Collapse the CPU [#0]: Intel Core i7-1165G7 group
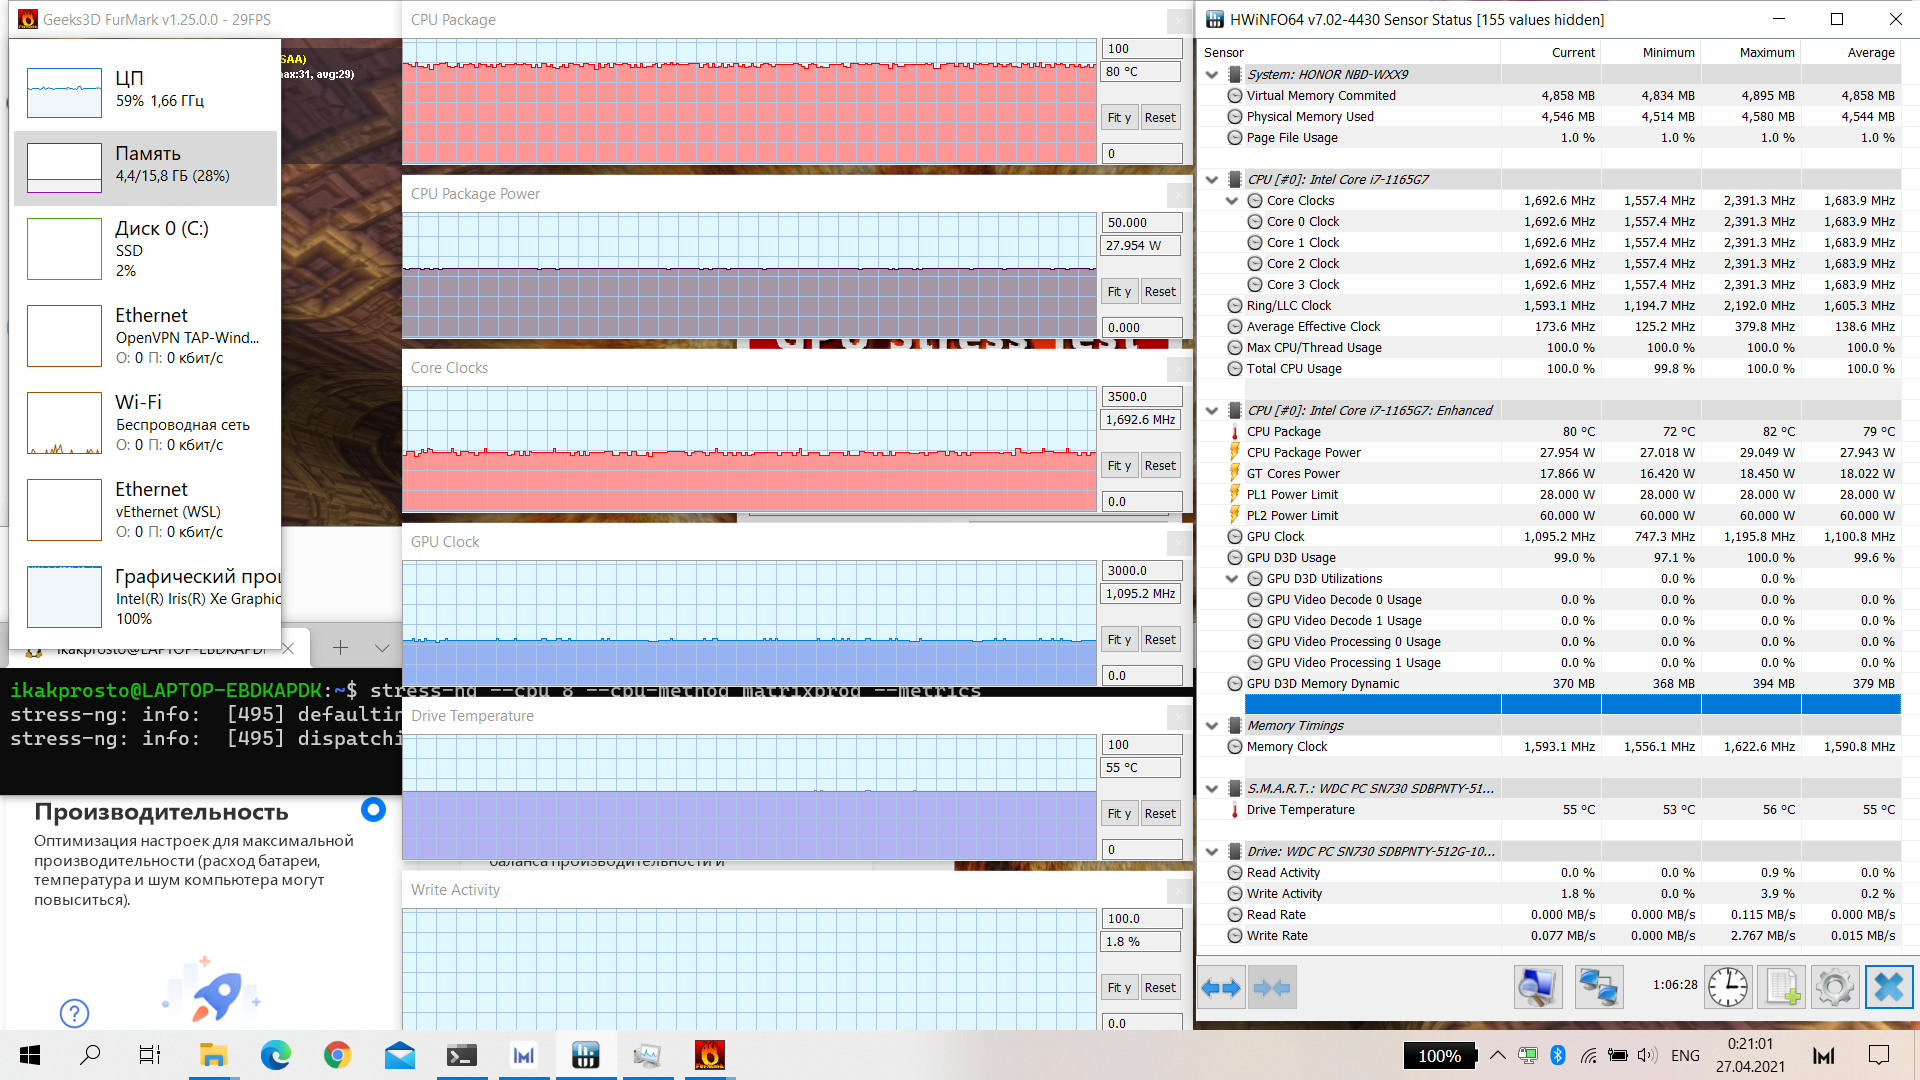The width and height of the screenshot is (1920, 1080). [x=1212, y=180]
